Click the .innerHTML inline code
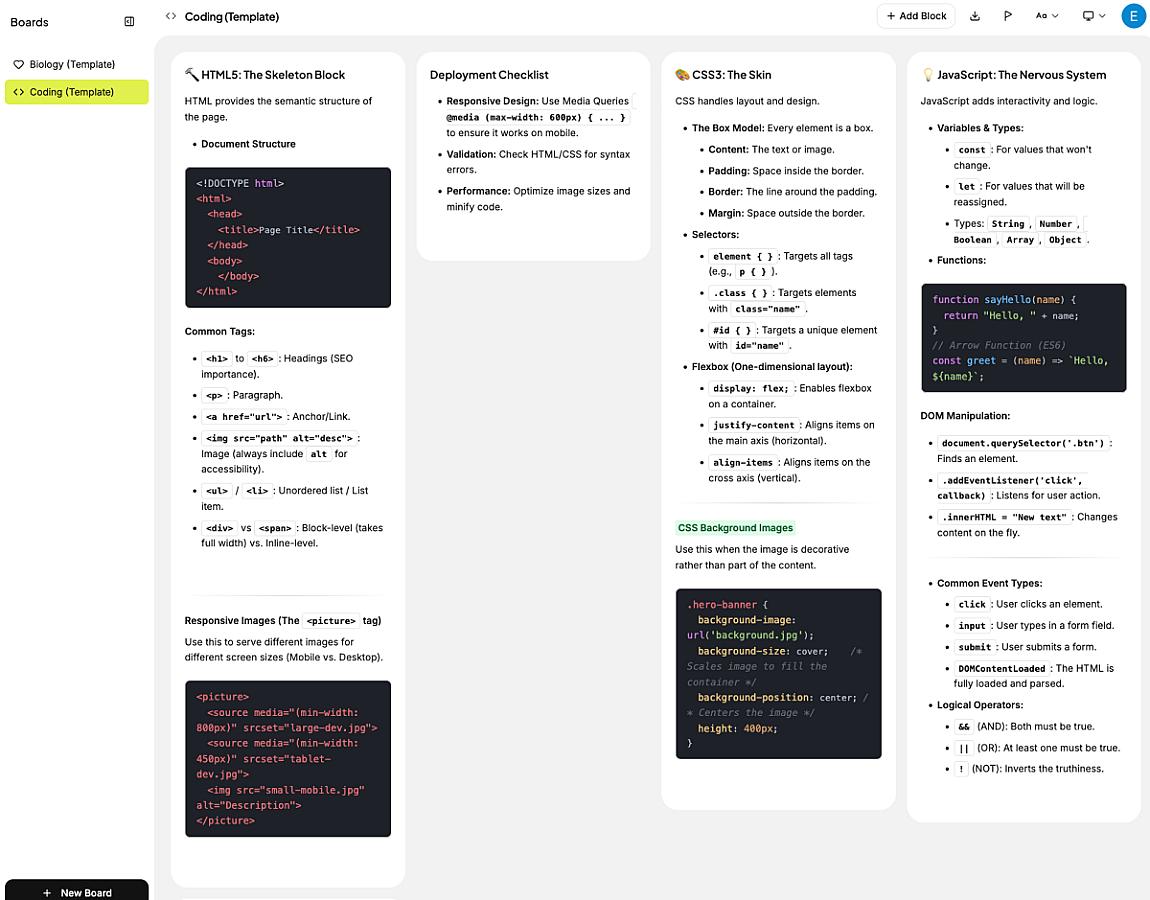 pyautogui.click(x=1003, y=517)
